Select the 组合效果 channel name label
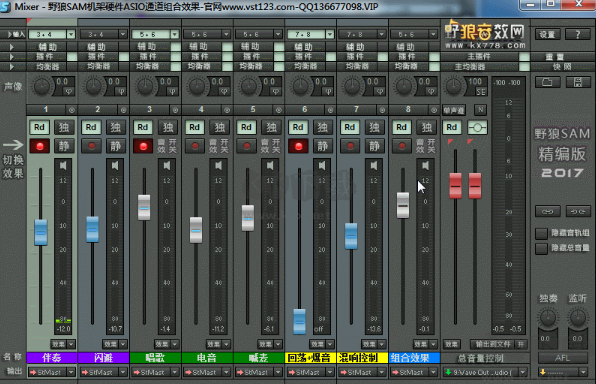The height and width of the screenshot is (384, 596). click(x=414, y=358)
